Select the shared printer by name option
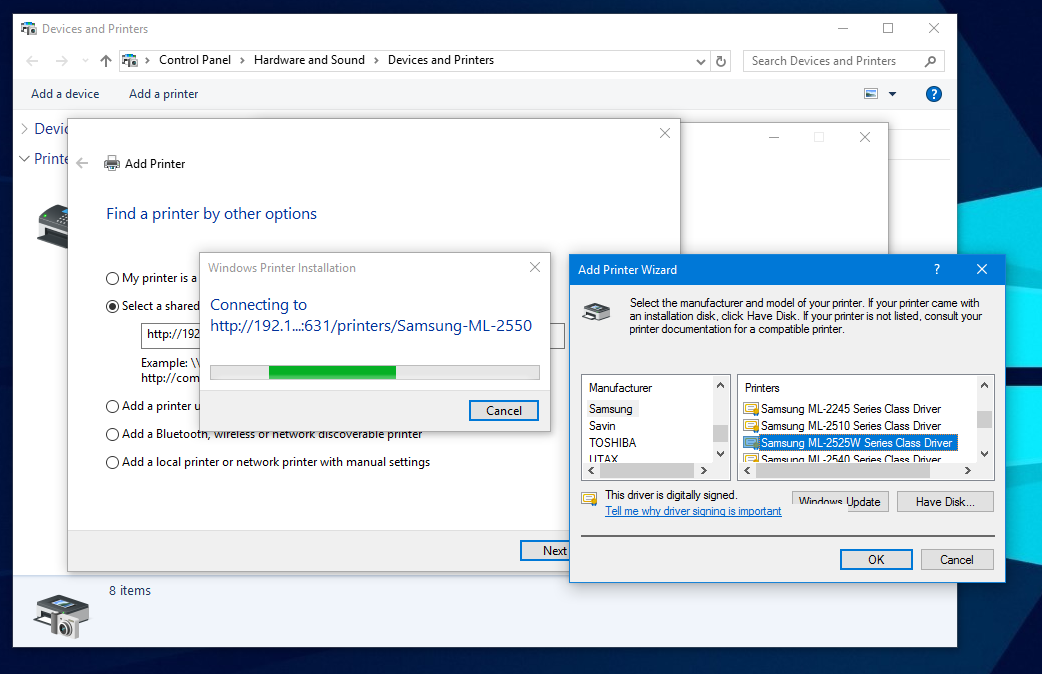This screenshot has height=674, width=1042. [113, 306]
